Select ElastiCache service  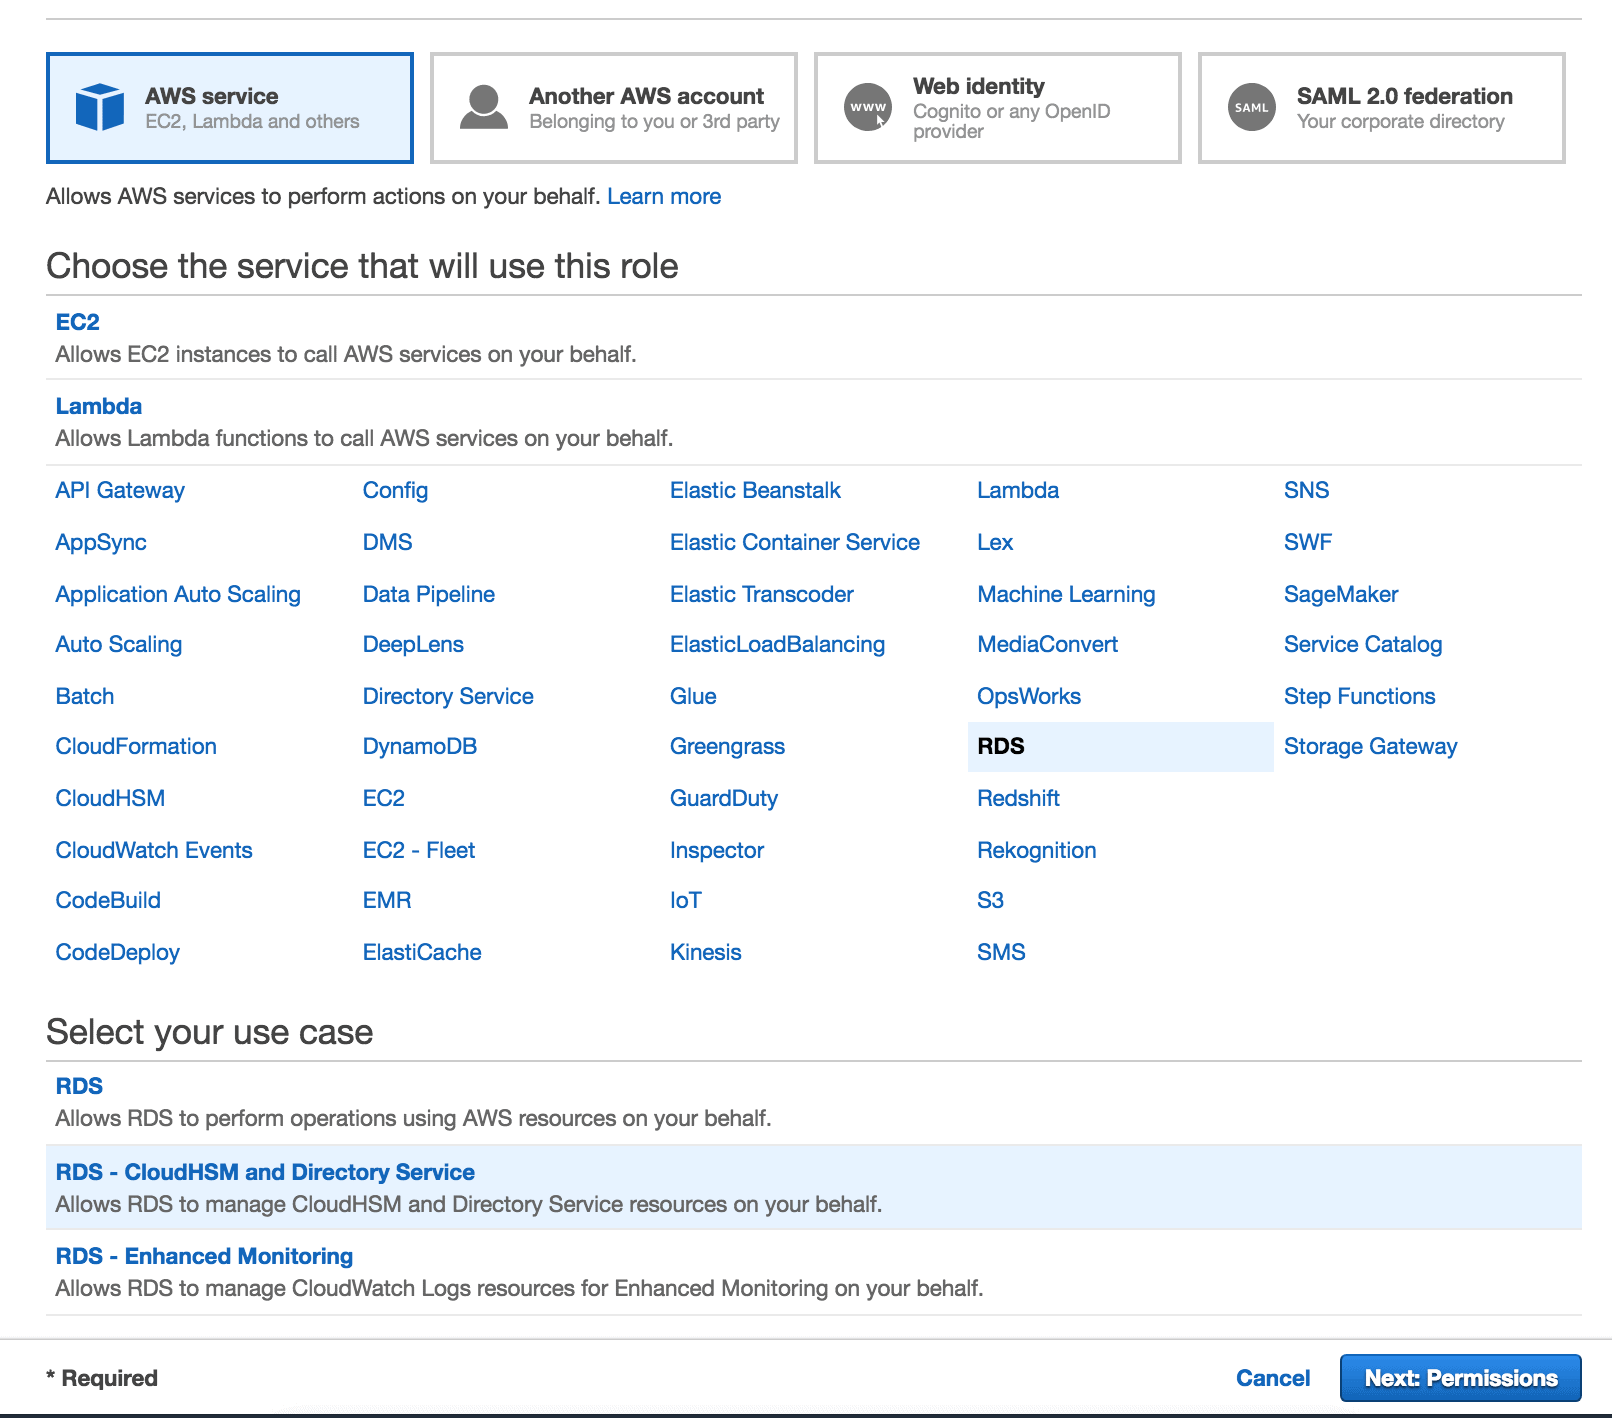tap(422, 952)
